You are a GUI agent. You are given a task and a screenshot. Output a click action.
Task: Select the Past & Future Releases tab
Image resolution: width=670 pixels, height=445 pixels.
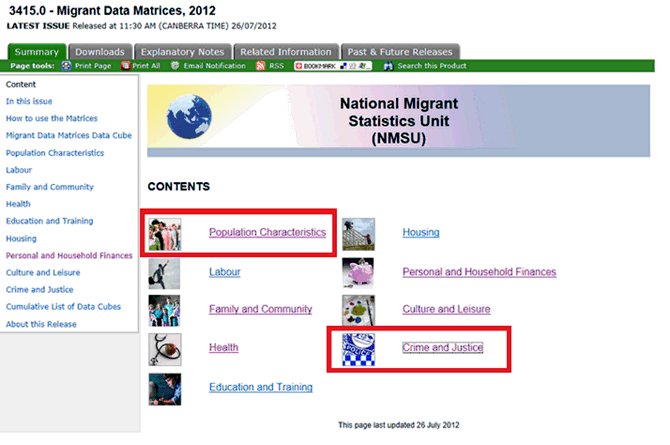[x=399, y=52]
